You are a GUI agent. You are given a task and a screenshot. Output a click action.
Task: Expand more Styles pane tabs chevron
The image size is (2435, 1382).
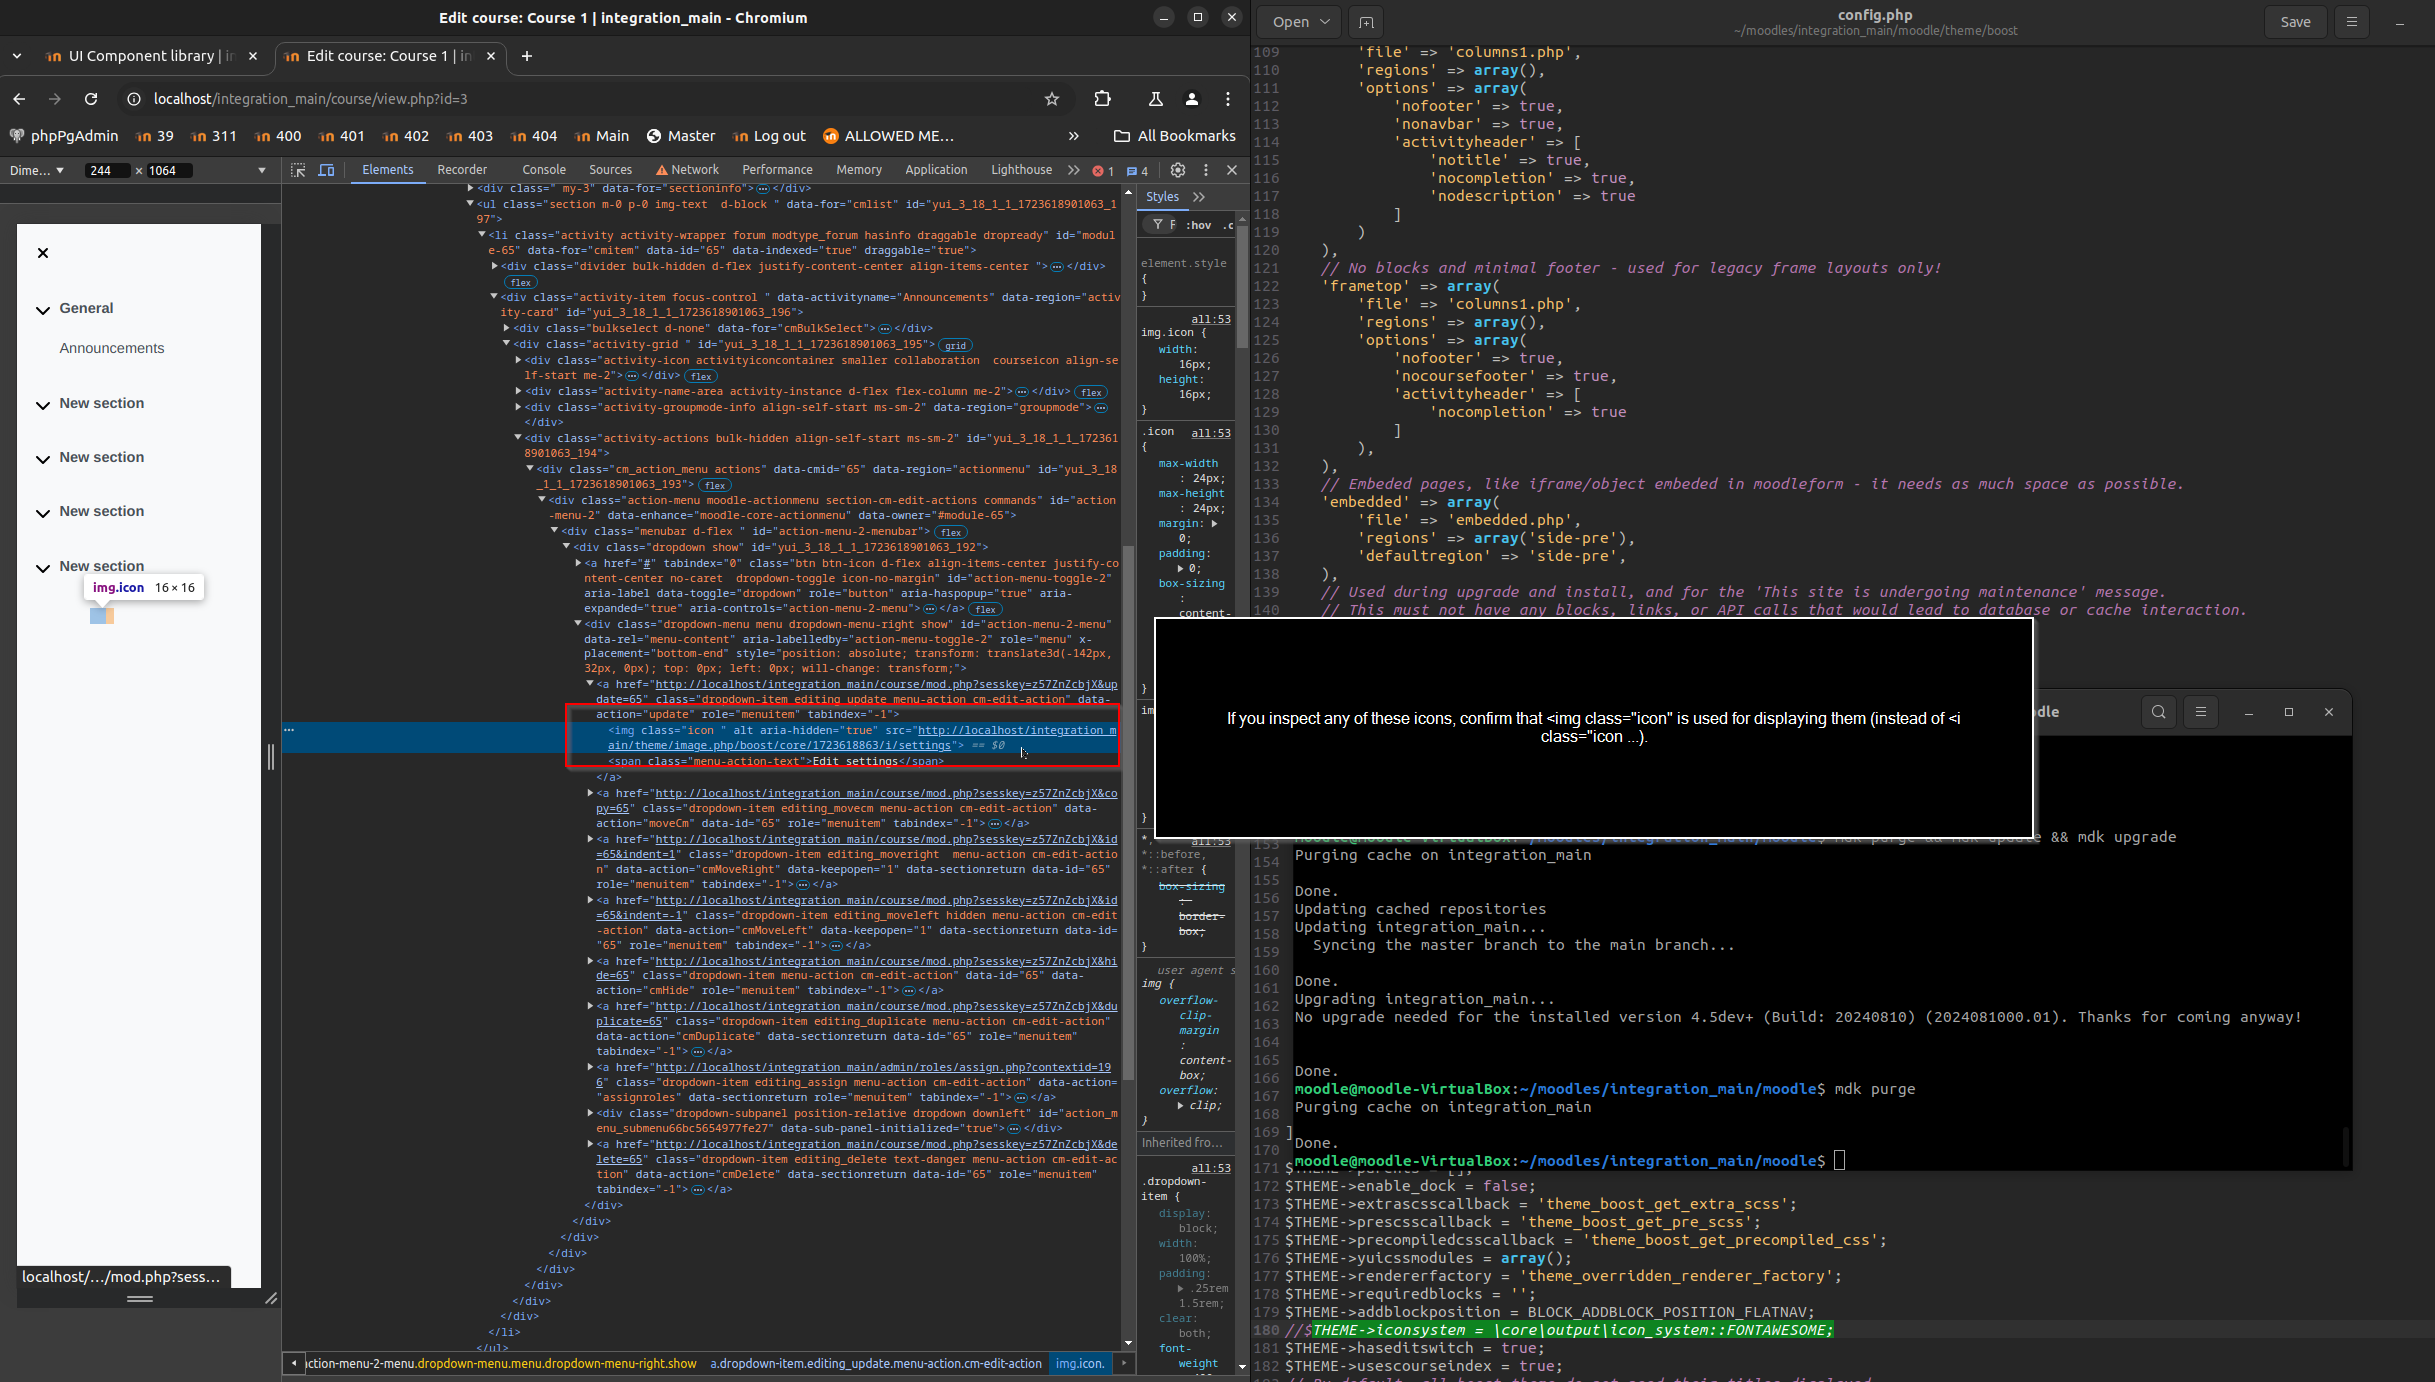click(x=1200, y=197)
